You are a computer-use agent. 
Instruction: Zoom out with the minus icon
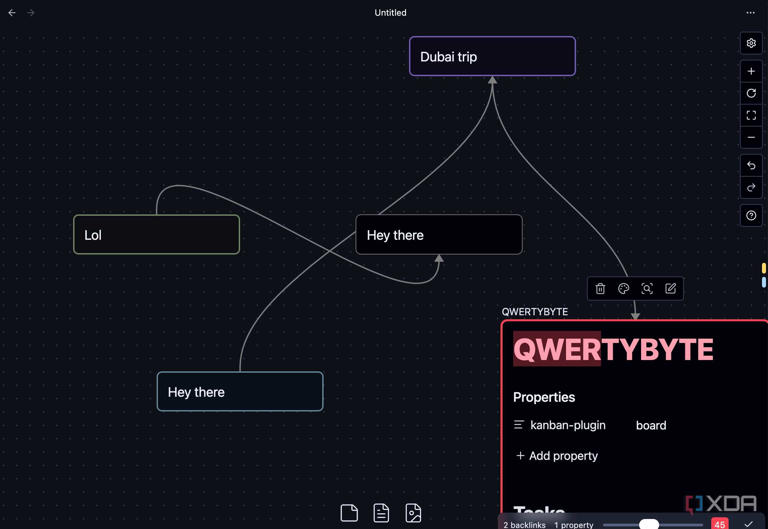click(751, 138)
